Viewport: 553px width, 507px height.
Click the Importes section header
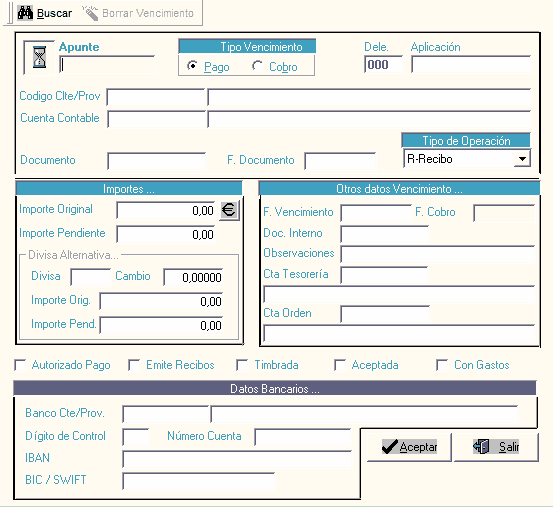[x=129, y=189]
